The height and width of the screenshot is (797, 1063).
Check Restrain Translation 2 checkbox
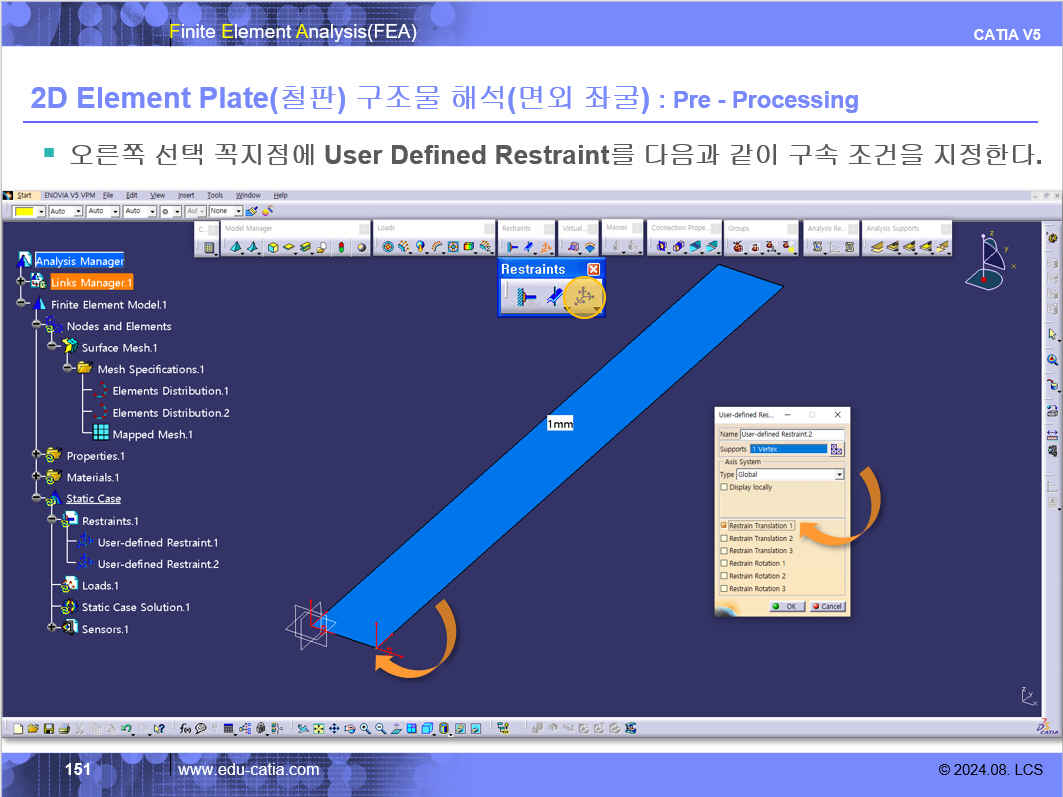(x=723, y=538)
